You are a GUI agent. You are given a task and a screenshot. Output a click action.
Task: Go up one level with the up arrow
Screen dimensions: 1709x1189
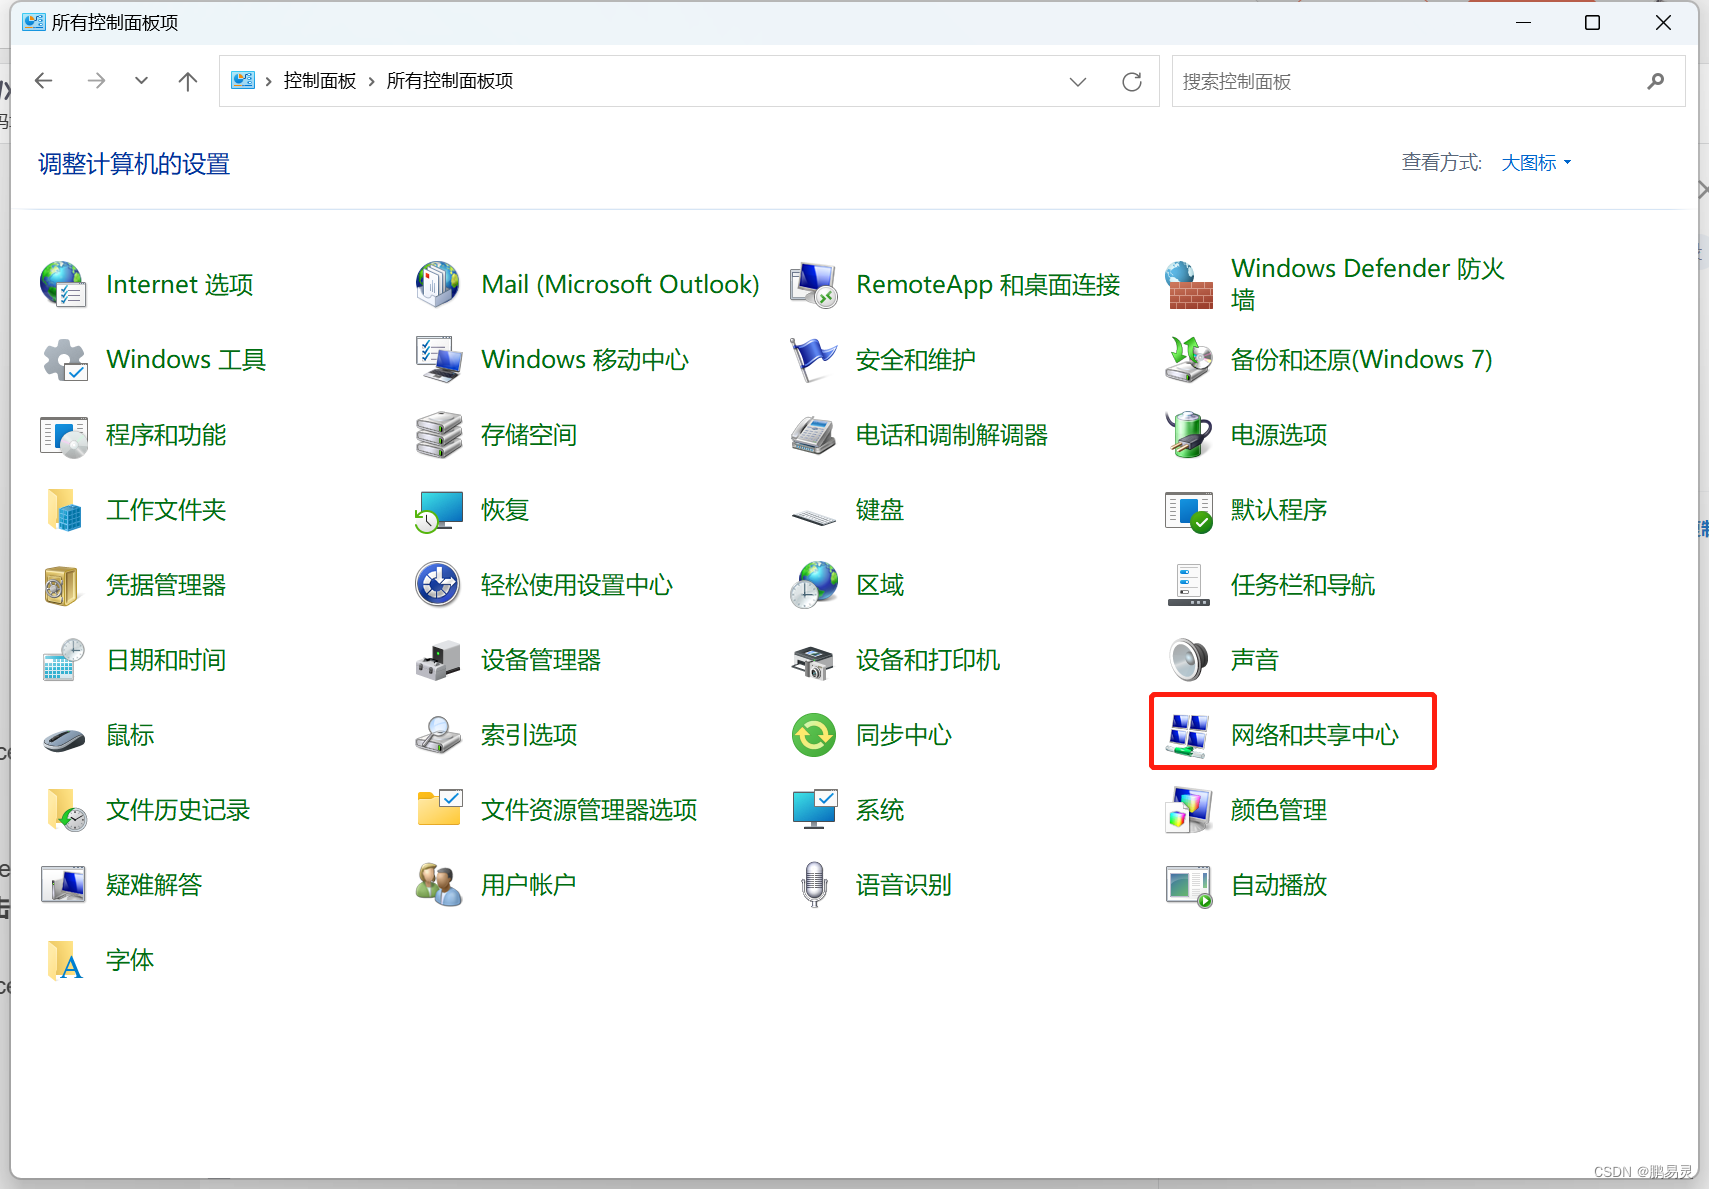tap(187, 81)
